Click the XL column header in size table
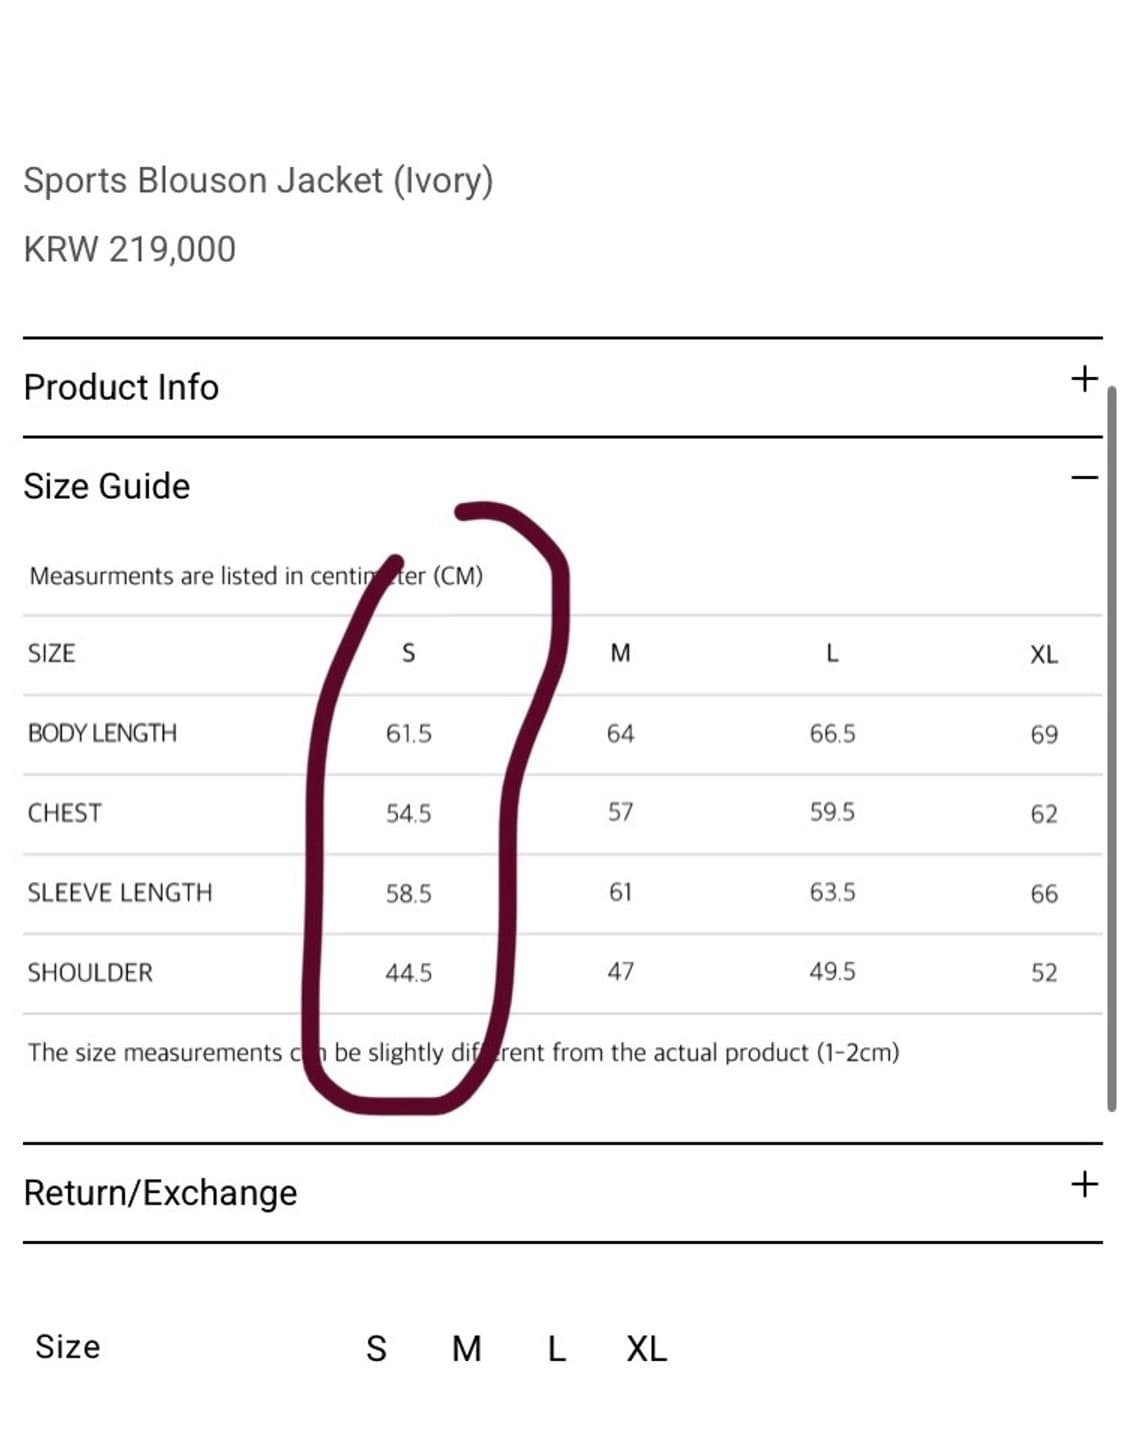Image resolution: width=1125 pixels, height=1430 pixels. 1043,655
